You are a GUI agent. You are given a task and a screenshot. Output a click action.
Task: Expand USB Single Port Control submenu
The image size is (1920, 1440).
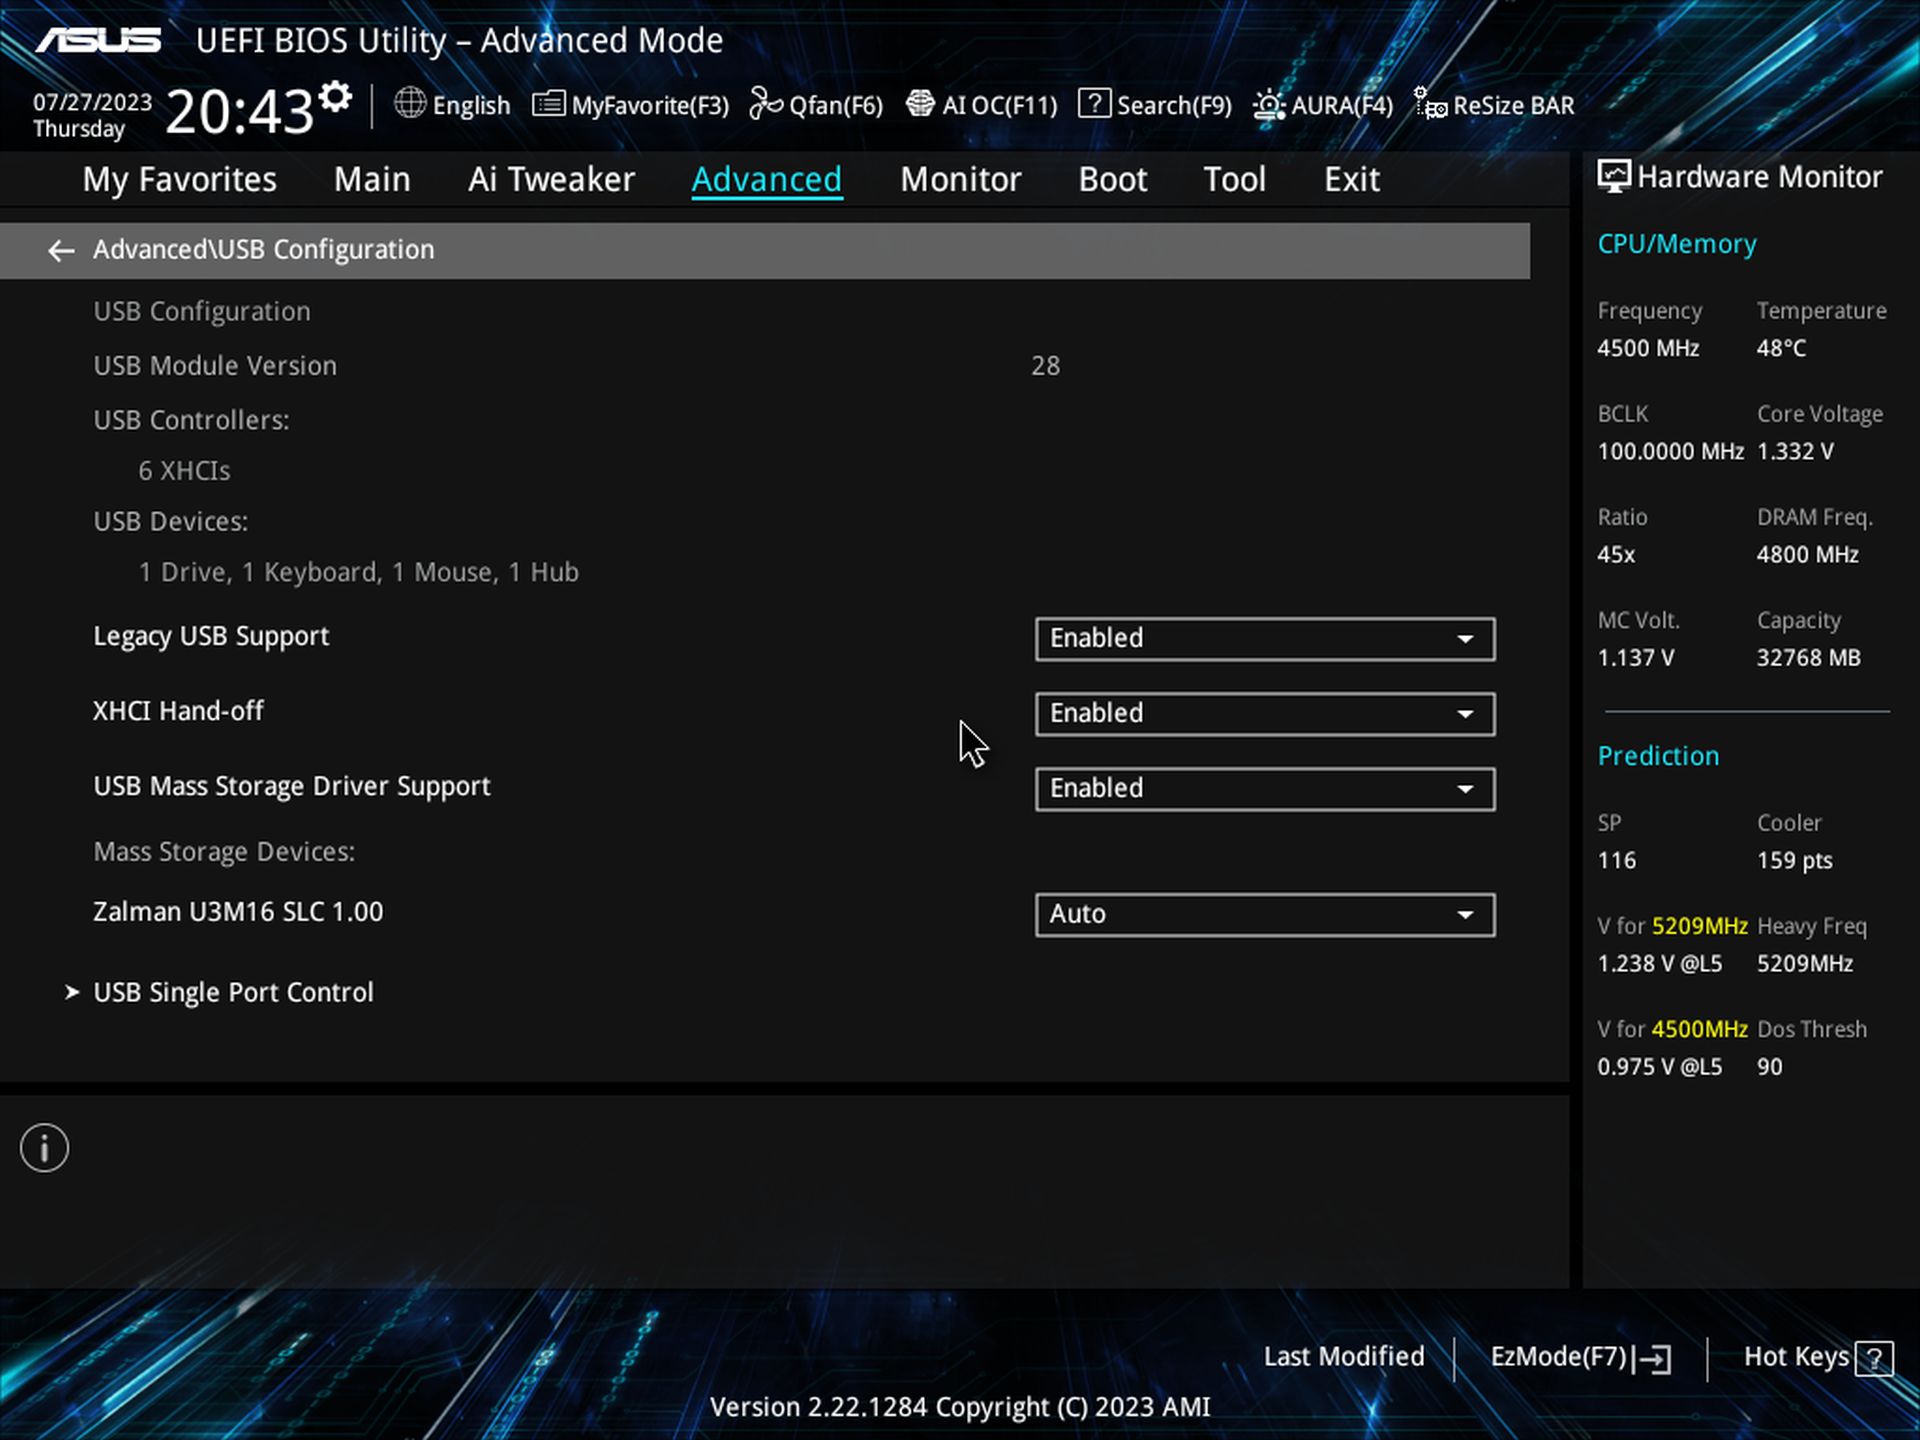(232, 993)
